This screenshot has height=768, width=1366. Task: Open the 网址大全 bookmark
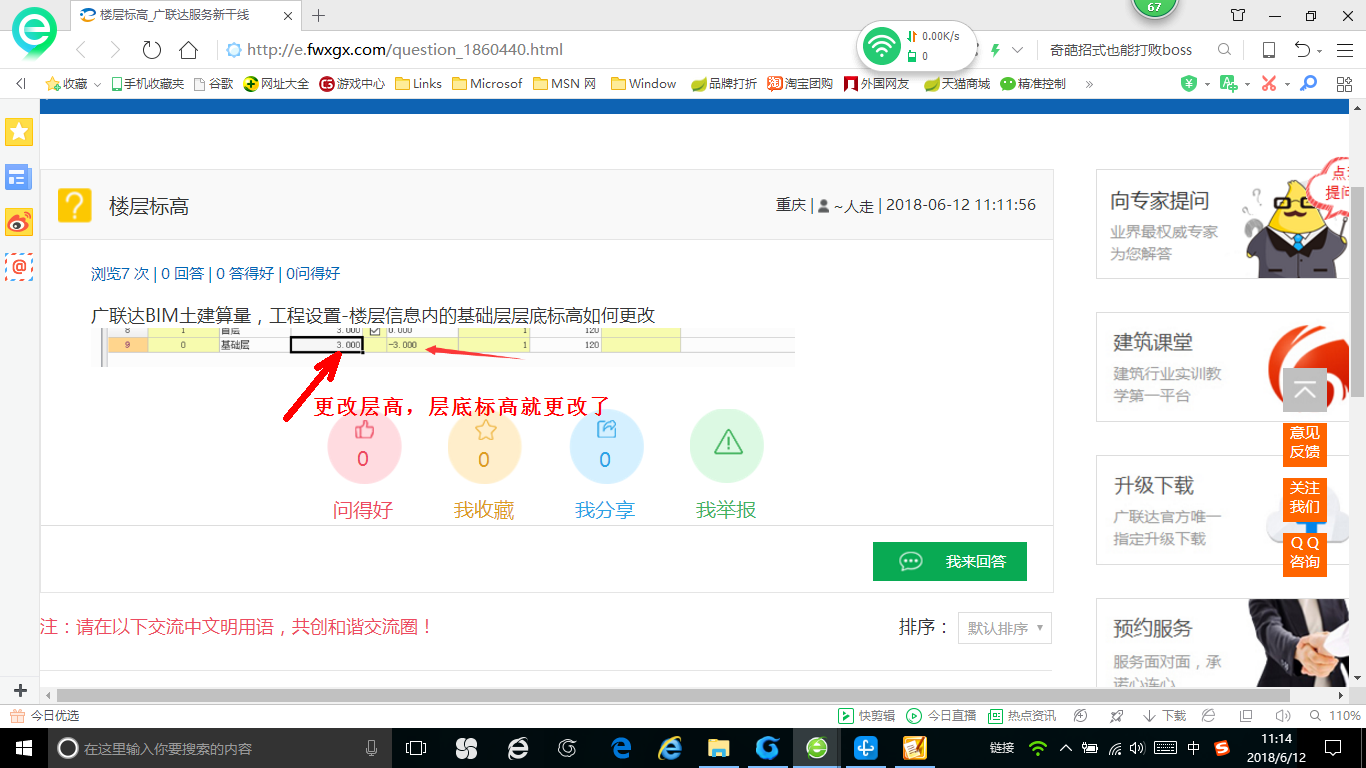[x=277, y=84]
